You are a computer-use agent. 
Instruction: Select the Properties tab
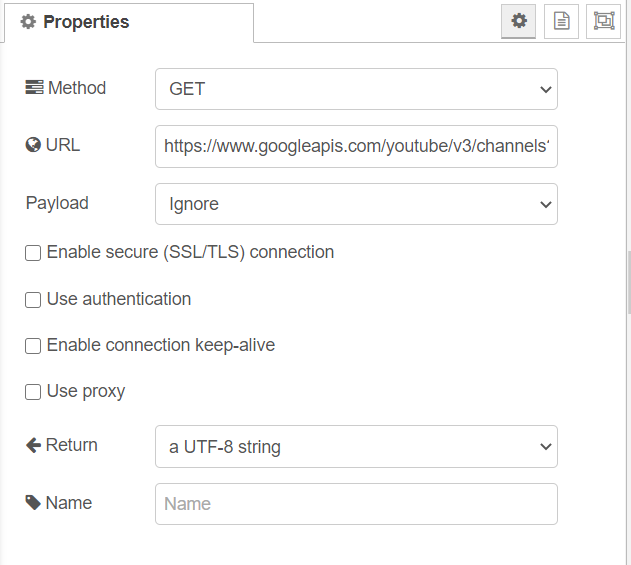(x=129, y=23)
